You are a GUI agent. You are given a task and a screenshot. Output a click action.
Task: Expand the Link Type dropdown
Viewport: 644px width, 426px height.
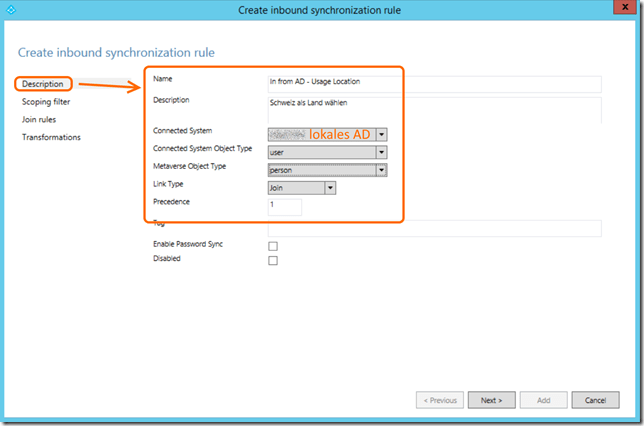point(330,187)
